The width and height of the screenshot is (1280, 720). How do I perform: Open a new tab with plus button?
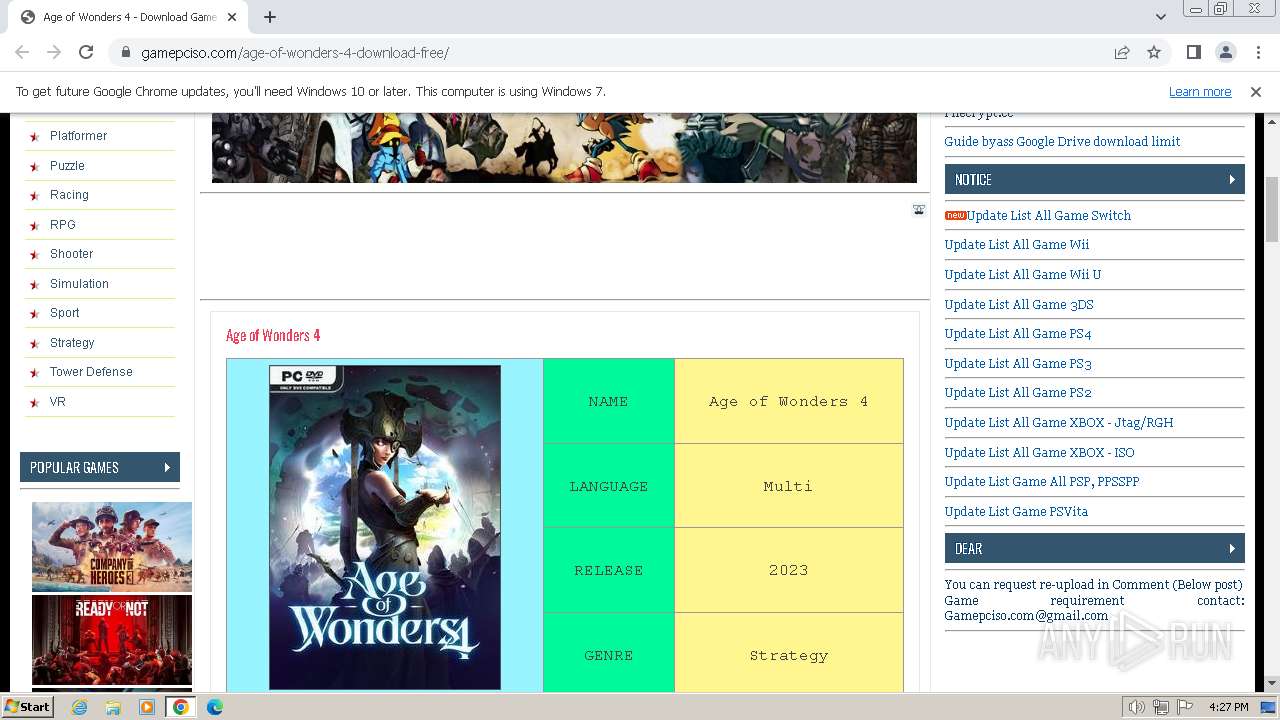coord(270,17)
